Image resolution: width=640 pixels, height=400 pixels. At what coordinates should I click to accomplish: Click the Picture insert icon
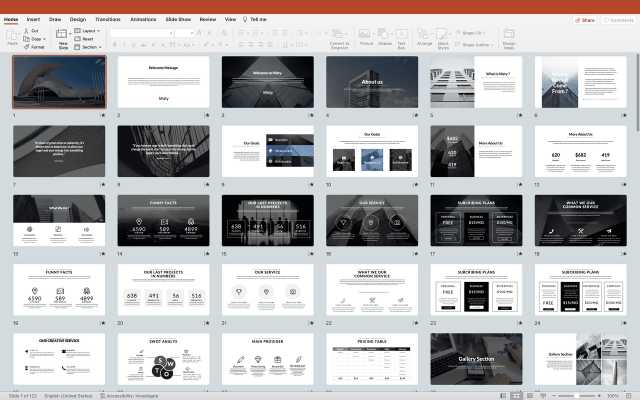click(366, 36)
